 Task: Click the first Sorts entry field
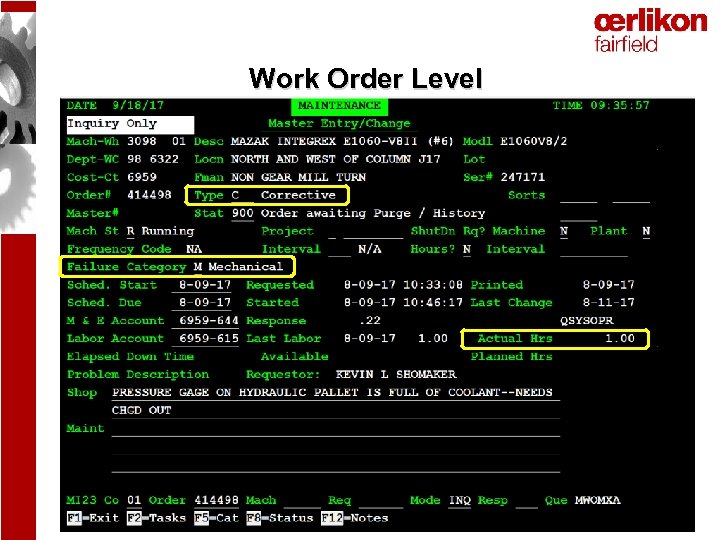(579, 196)
